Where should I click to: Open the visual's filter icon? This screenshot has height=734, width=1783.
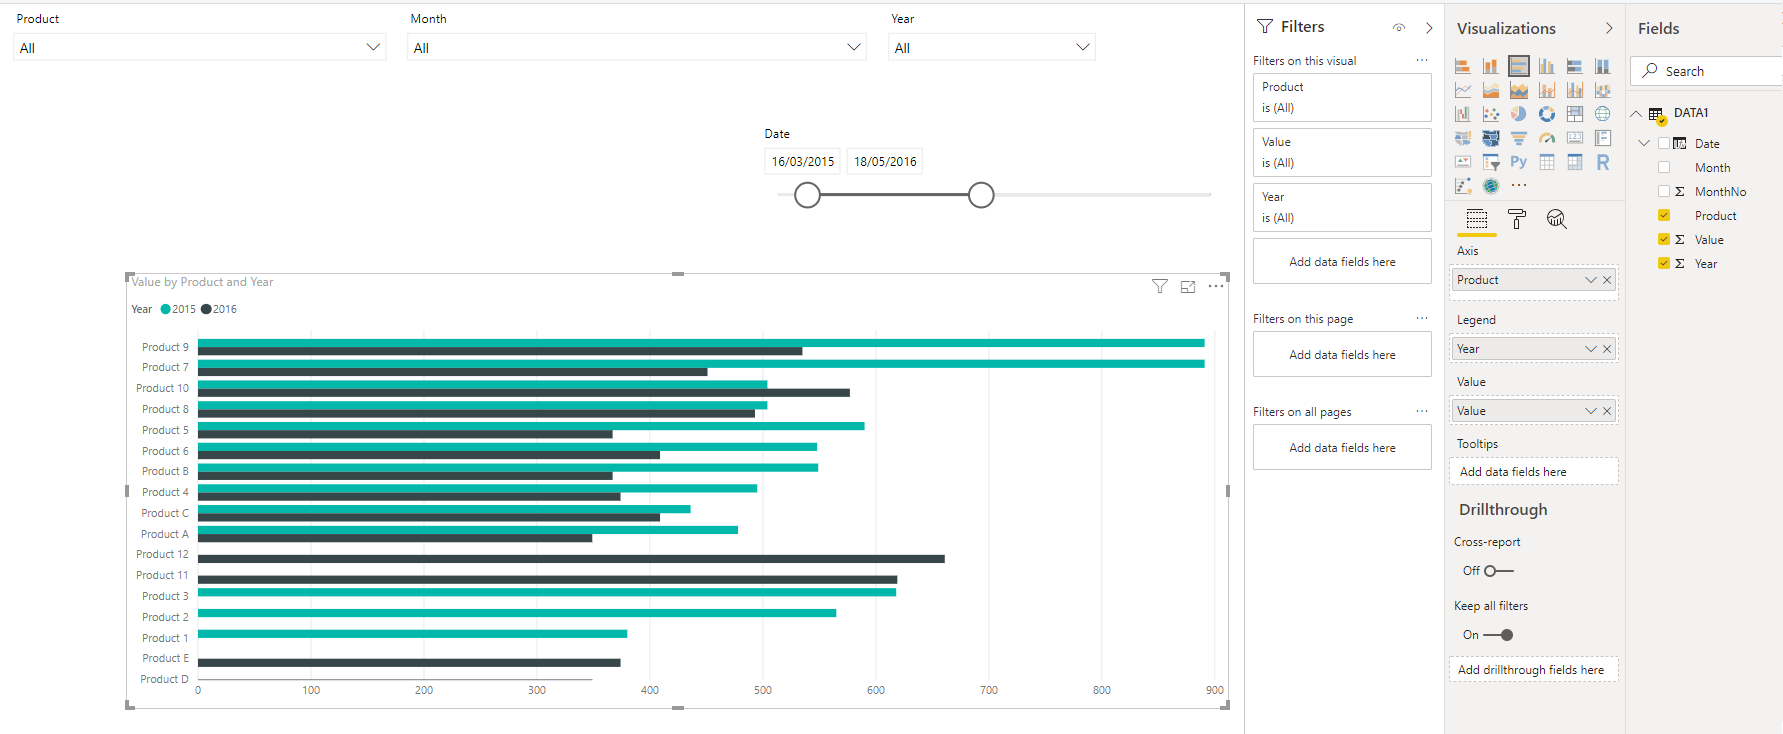click(x=1159, y=287)
